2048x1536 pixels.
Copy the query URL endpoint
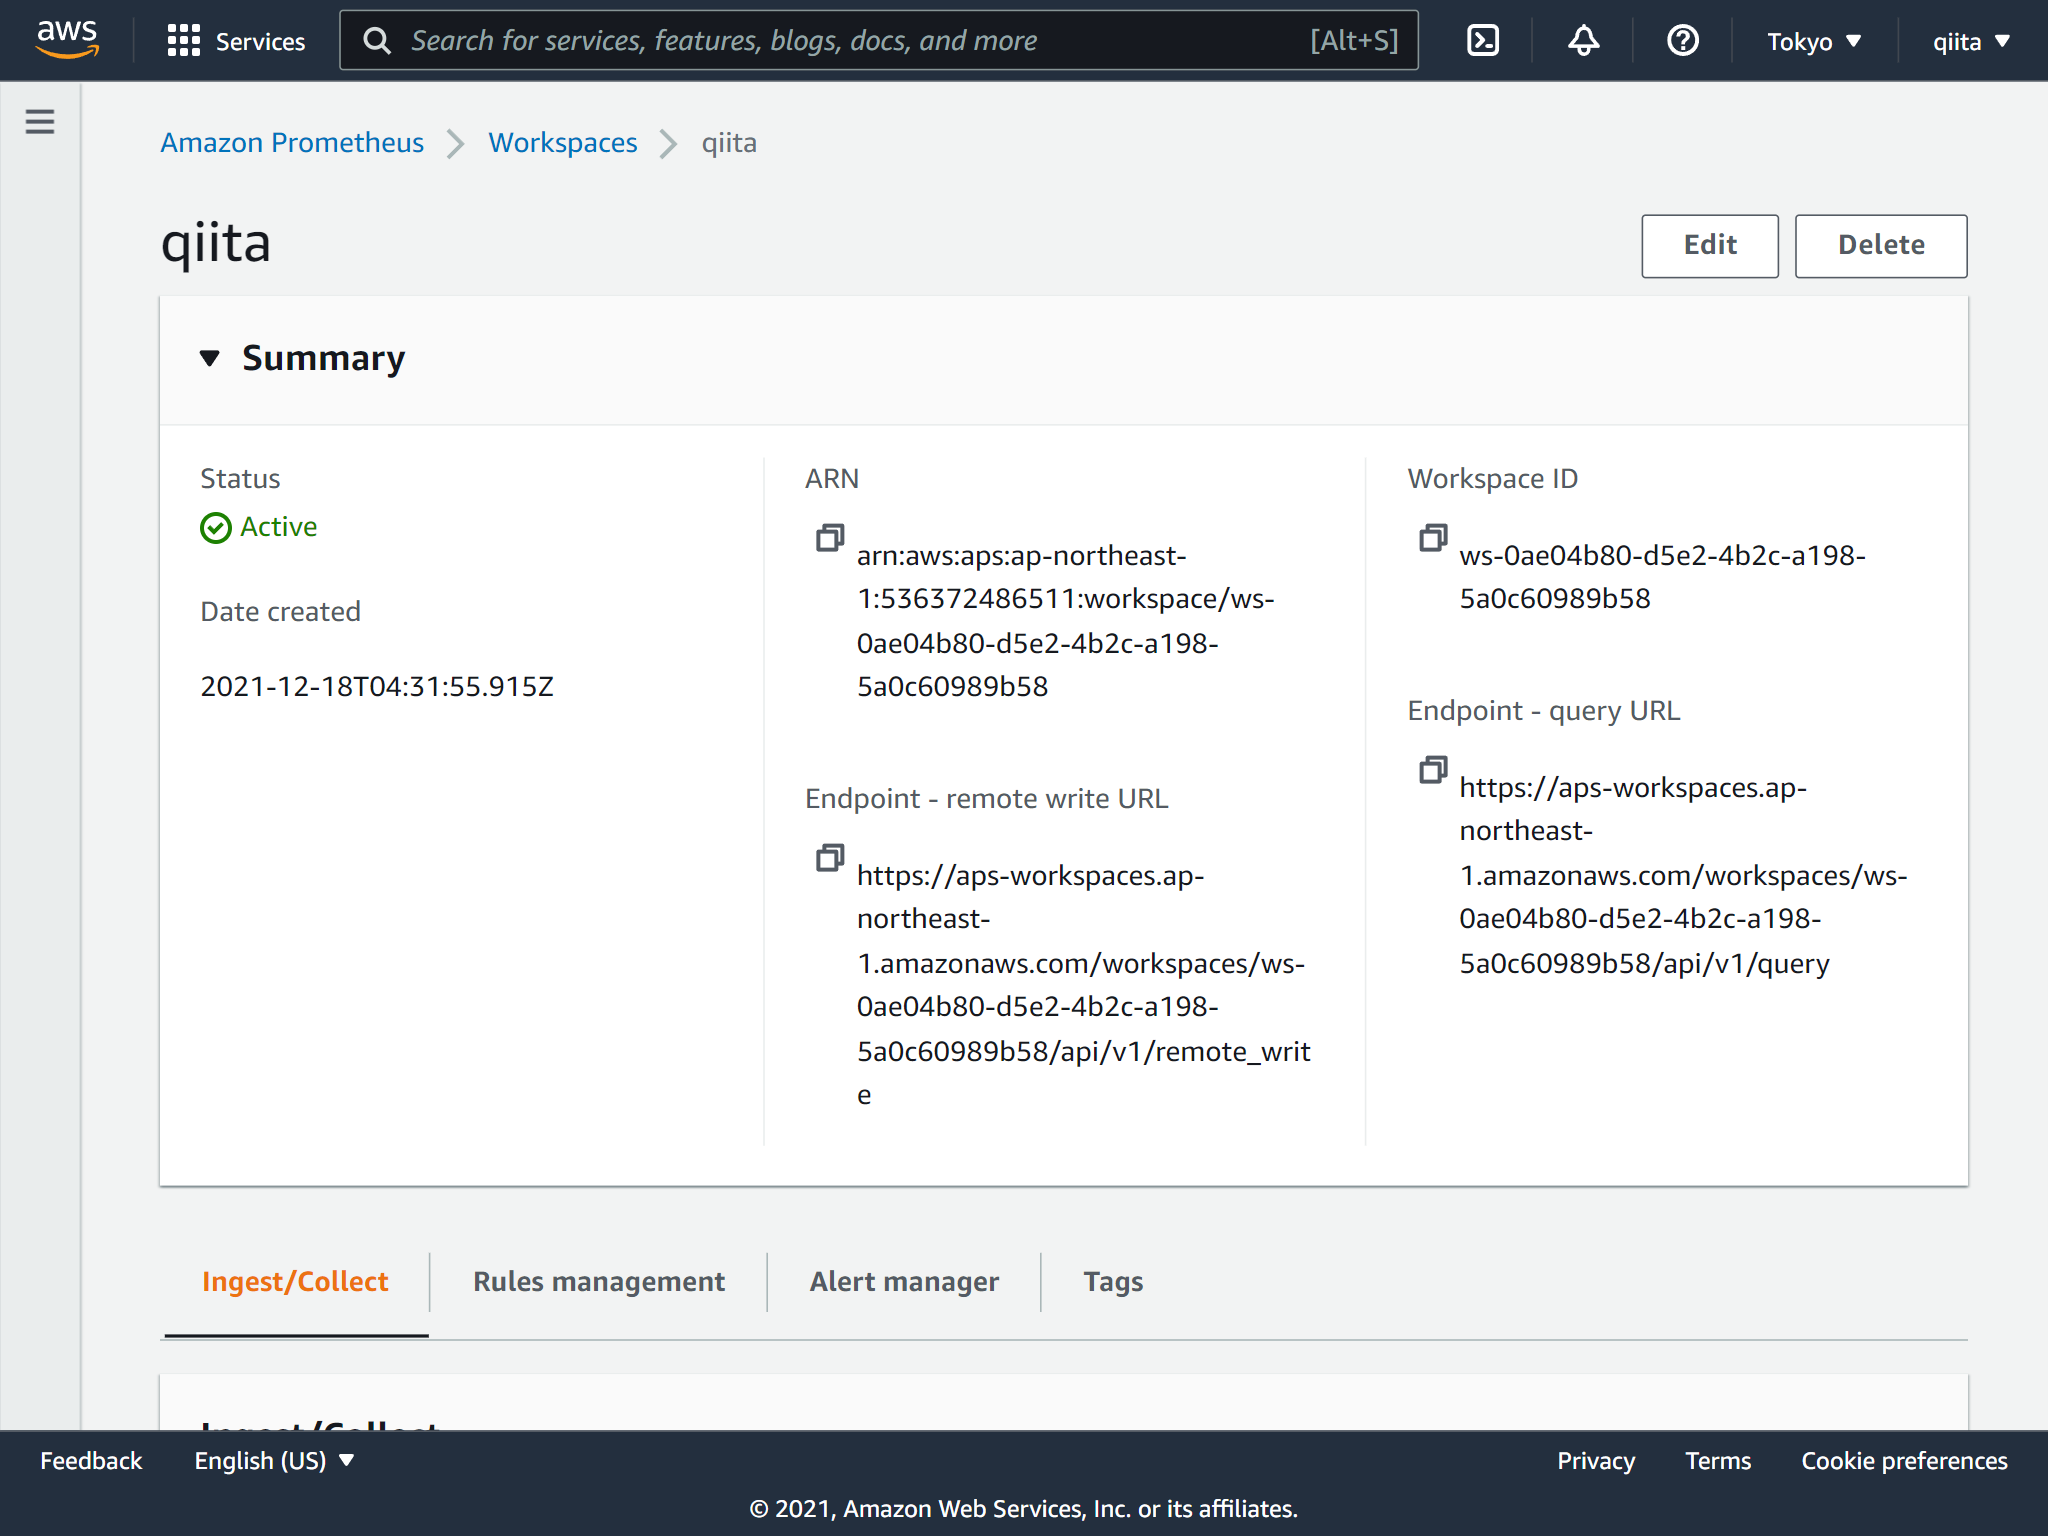(1432, 770)
